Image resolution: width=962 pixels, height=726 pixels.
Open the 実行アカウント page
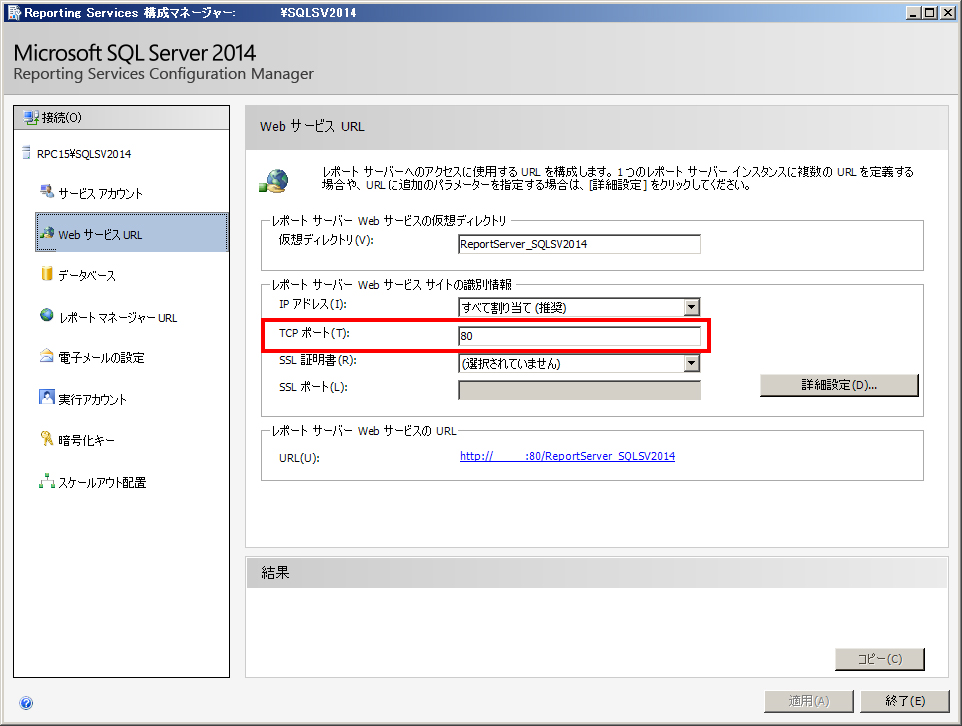(x=93, y=400)
